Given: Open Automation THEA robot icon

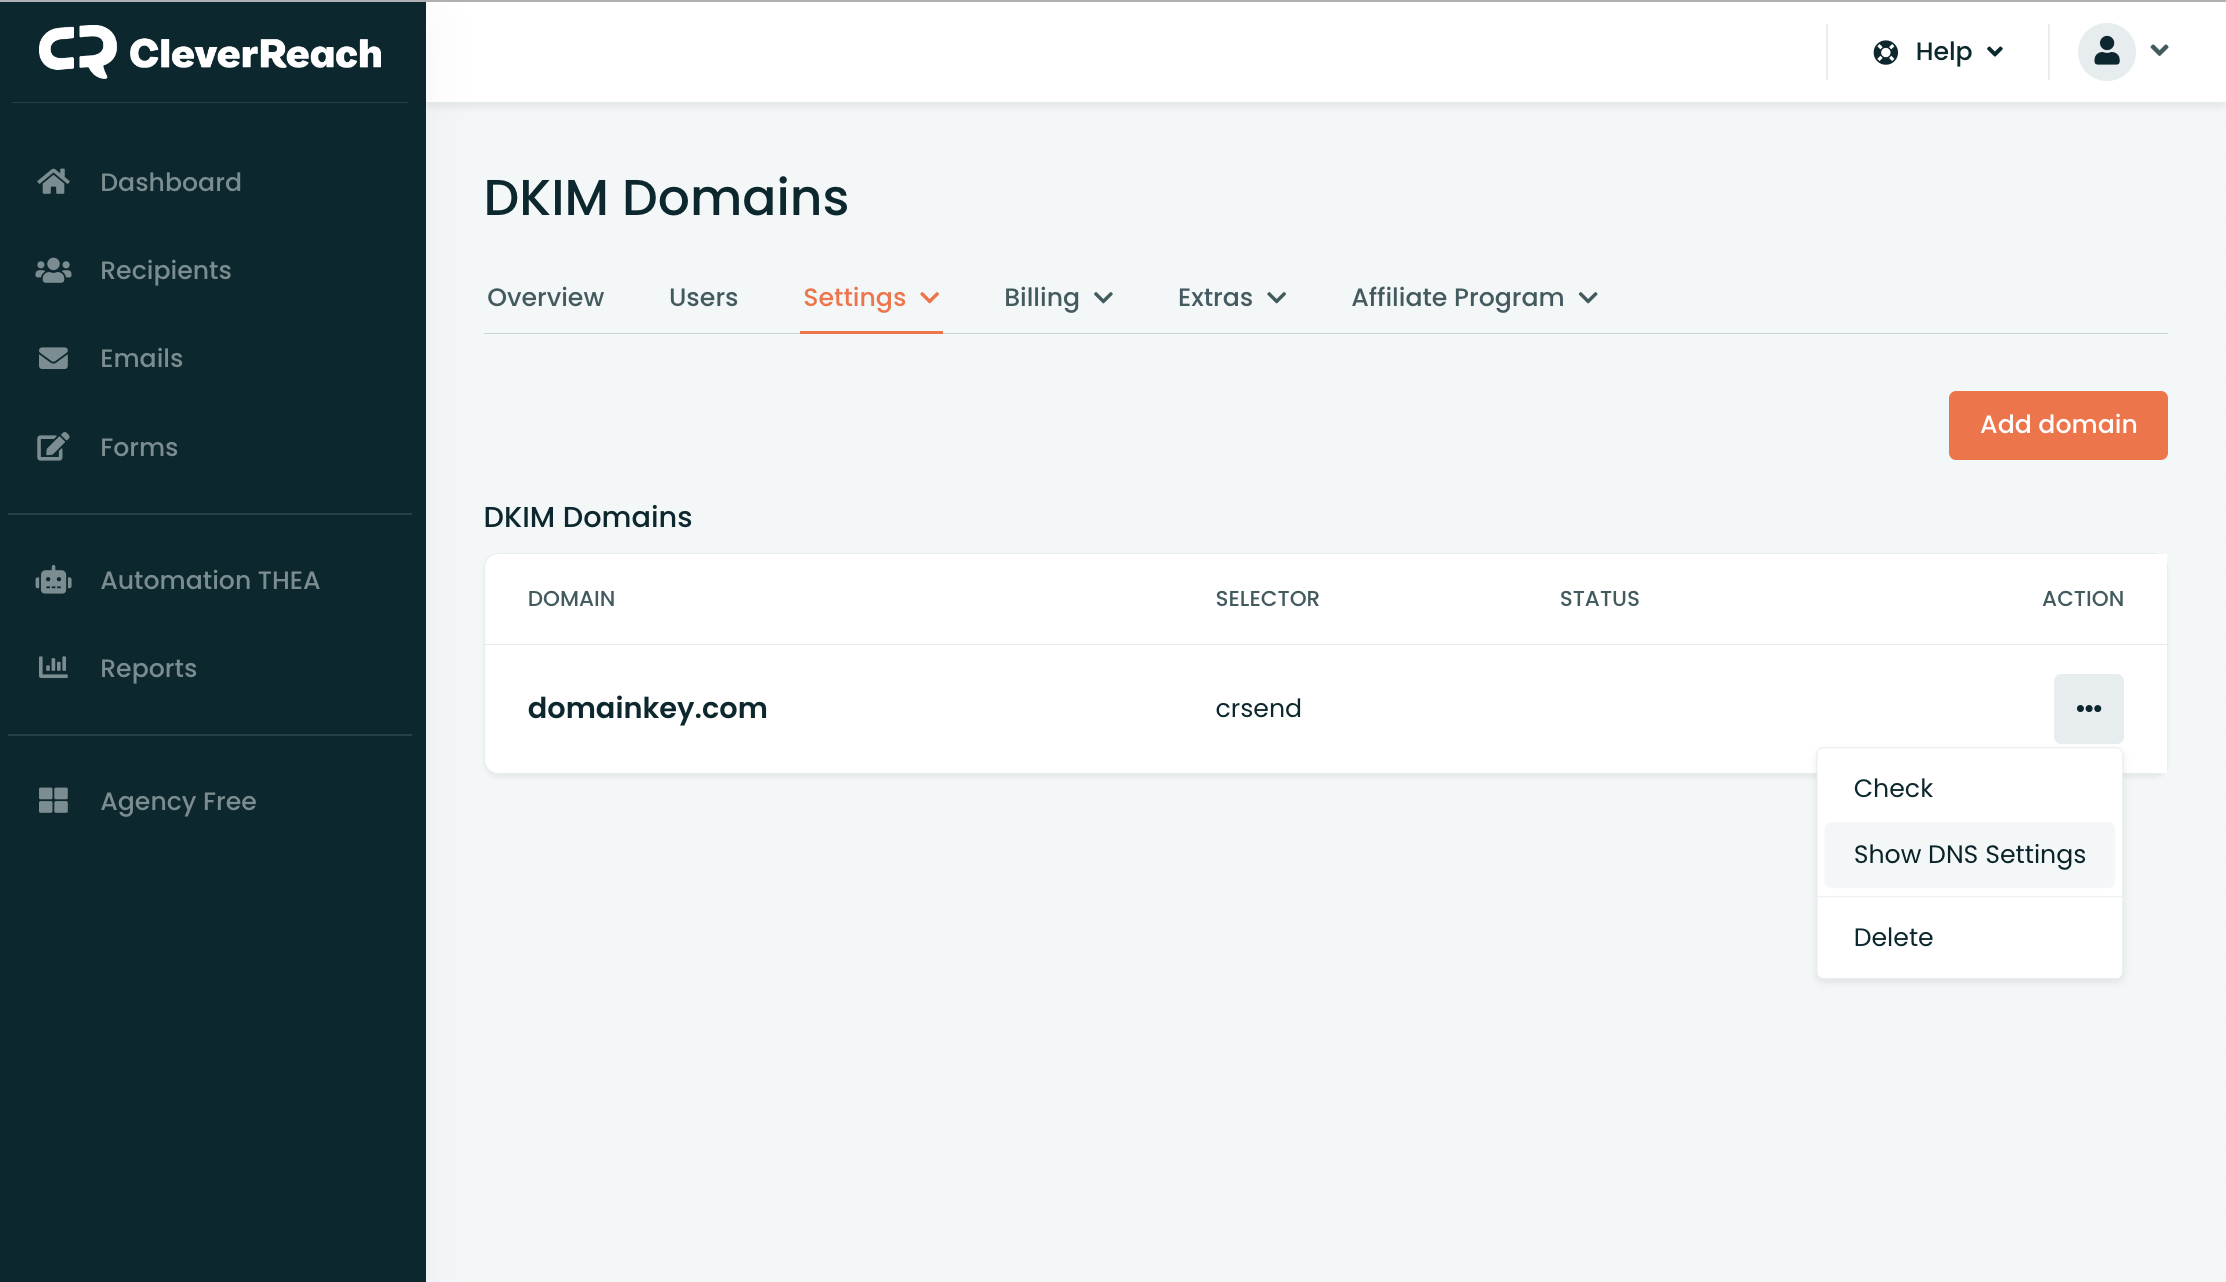Looking at the screenshot, I should [53, 580].
